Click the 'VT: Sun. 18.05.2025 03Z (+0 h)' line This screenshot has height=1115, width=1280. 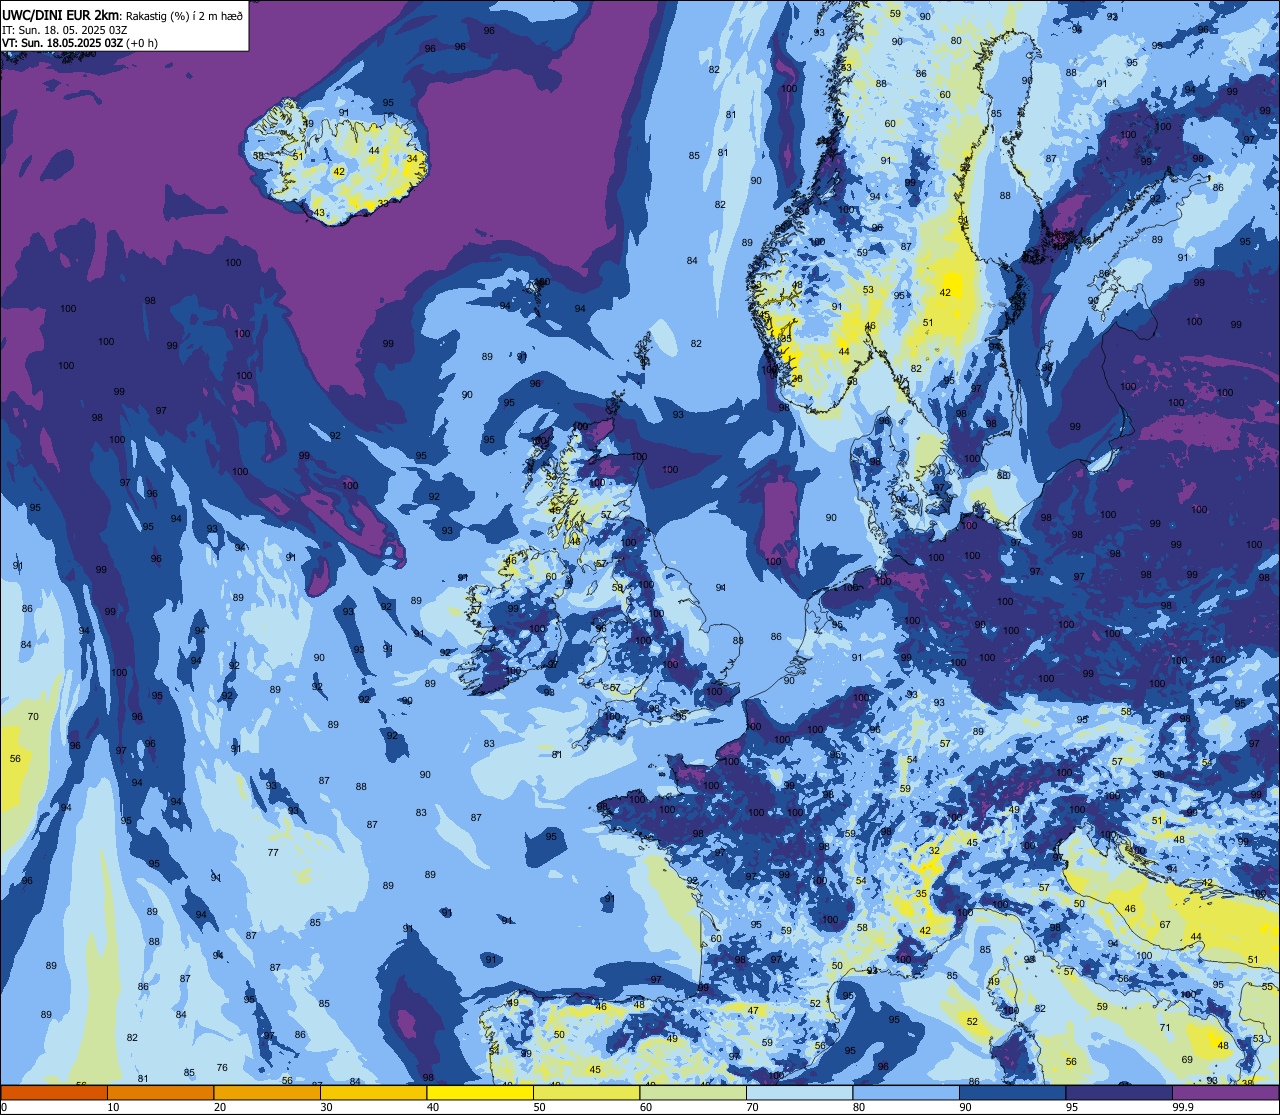(79, 42)
